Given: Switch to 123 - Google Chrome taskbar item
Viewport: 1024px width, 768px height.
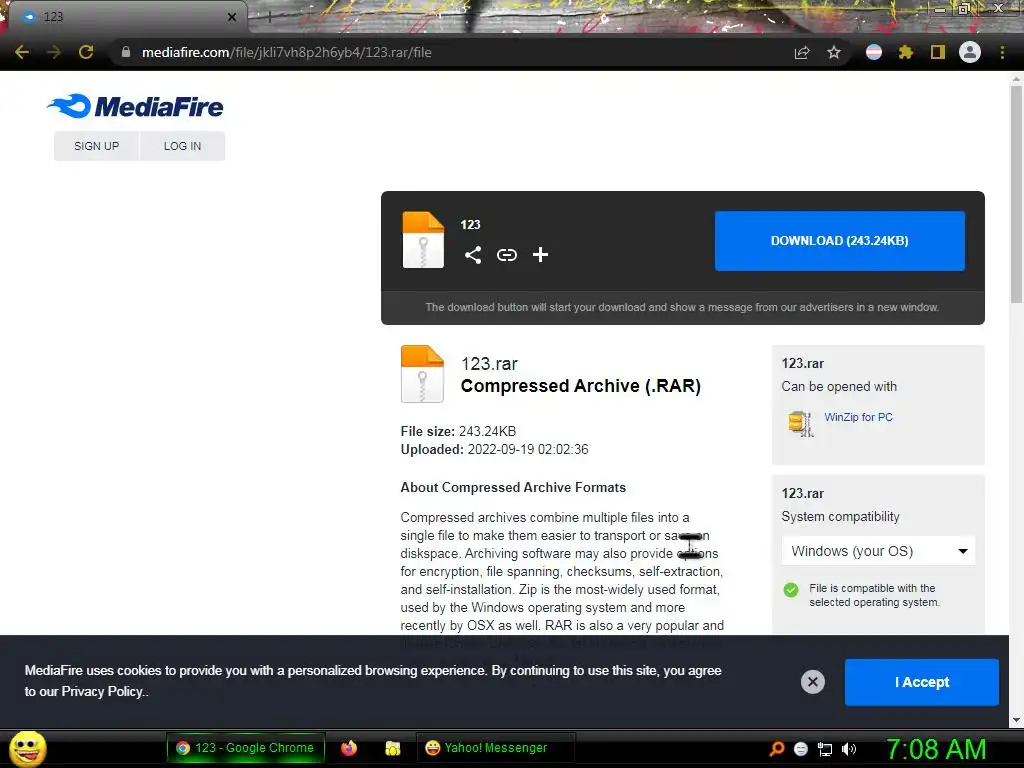Looking at the screenshot, I should tap(246, 748).
